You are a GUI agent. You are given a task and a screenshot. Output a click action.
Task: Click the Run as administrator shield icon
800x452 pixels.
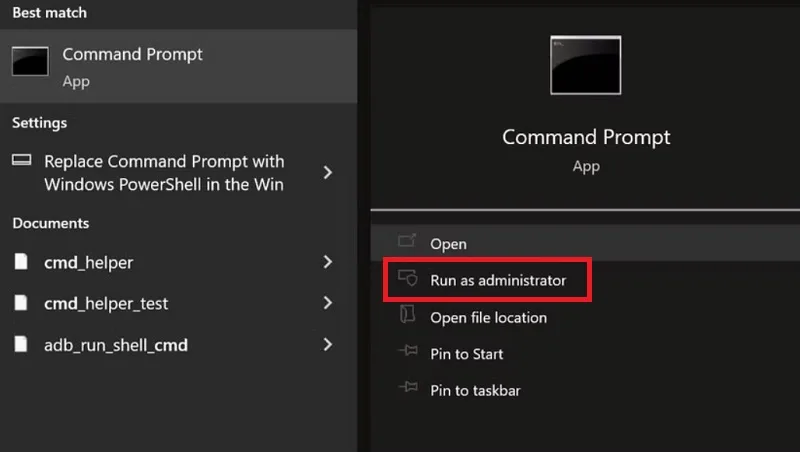click(408, 278)
